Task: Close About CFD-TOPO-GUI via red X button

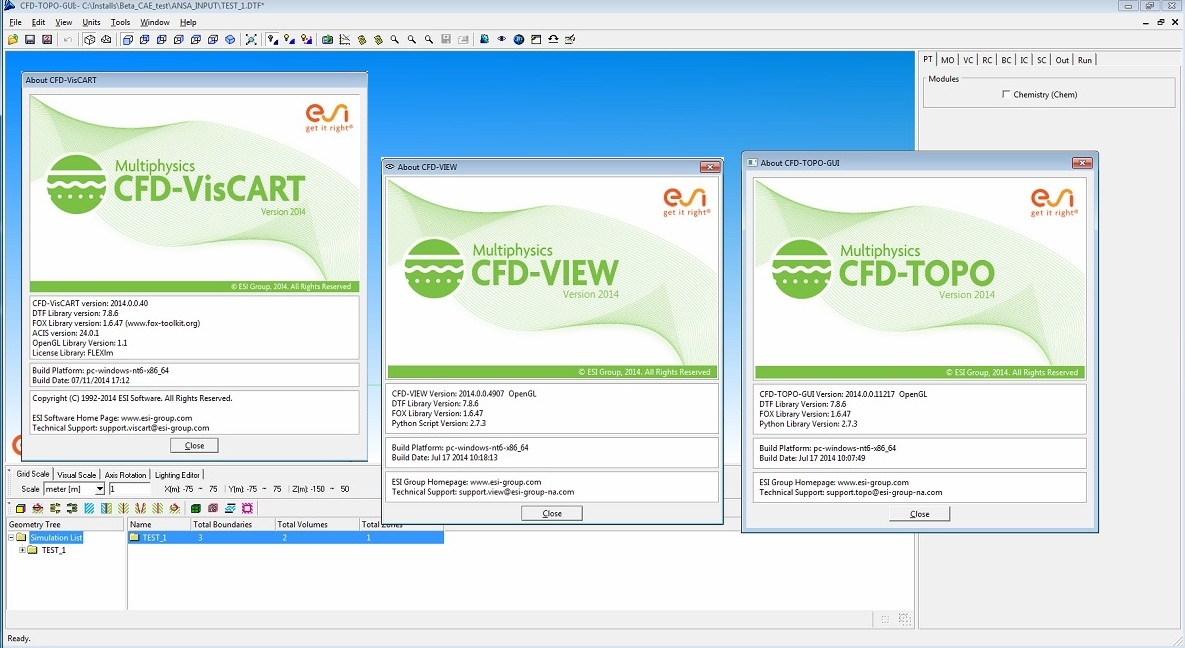Action: (x=1082, y=163)
